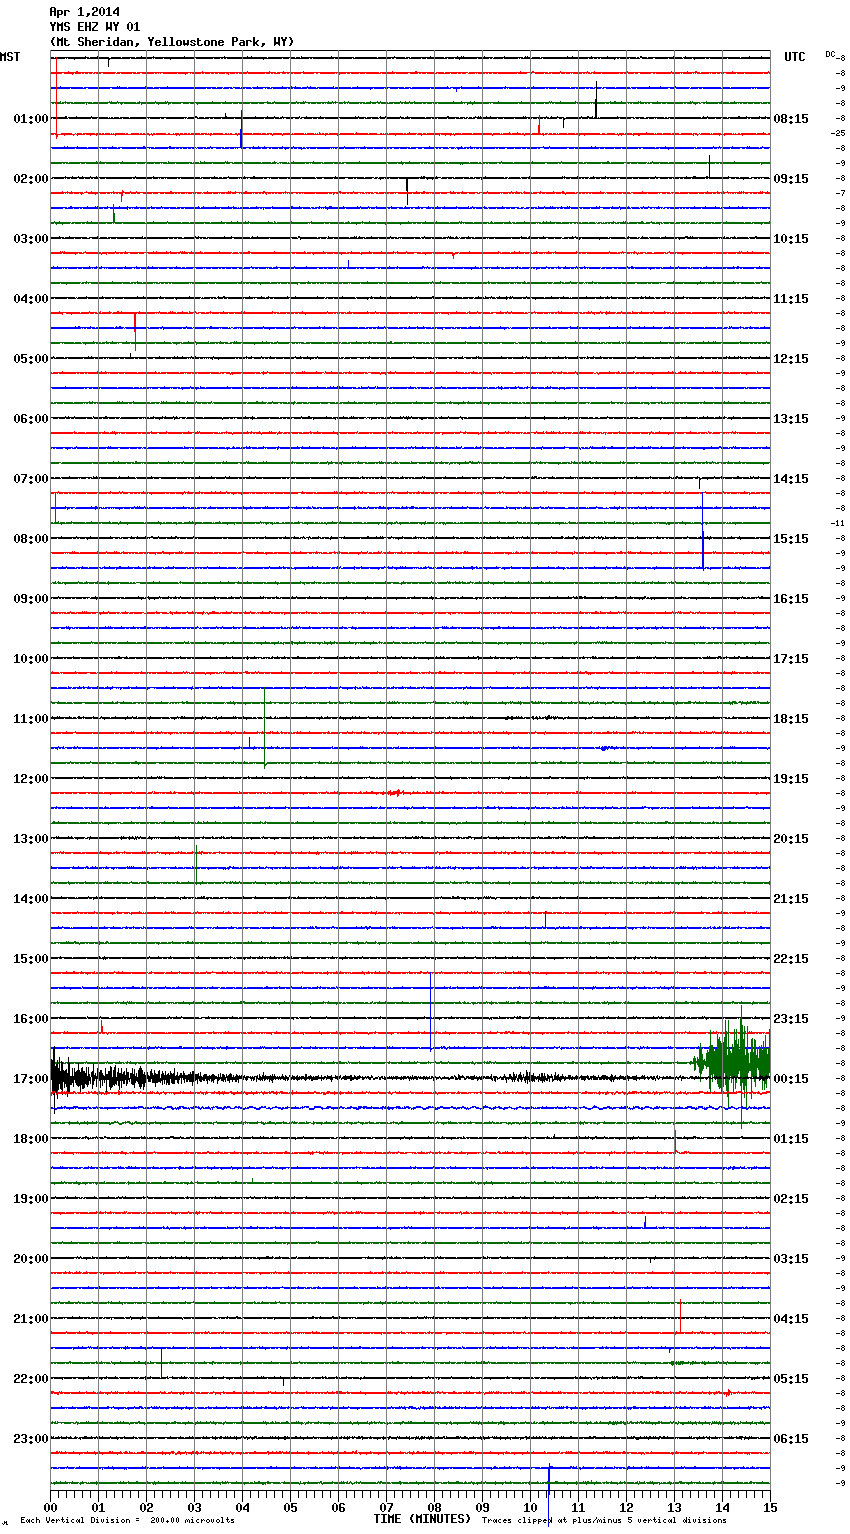Select the 01:00 MST time label
This screenshot has height=1534, width=850.
click(31, 119)
